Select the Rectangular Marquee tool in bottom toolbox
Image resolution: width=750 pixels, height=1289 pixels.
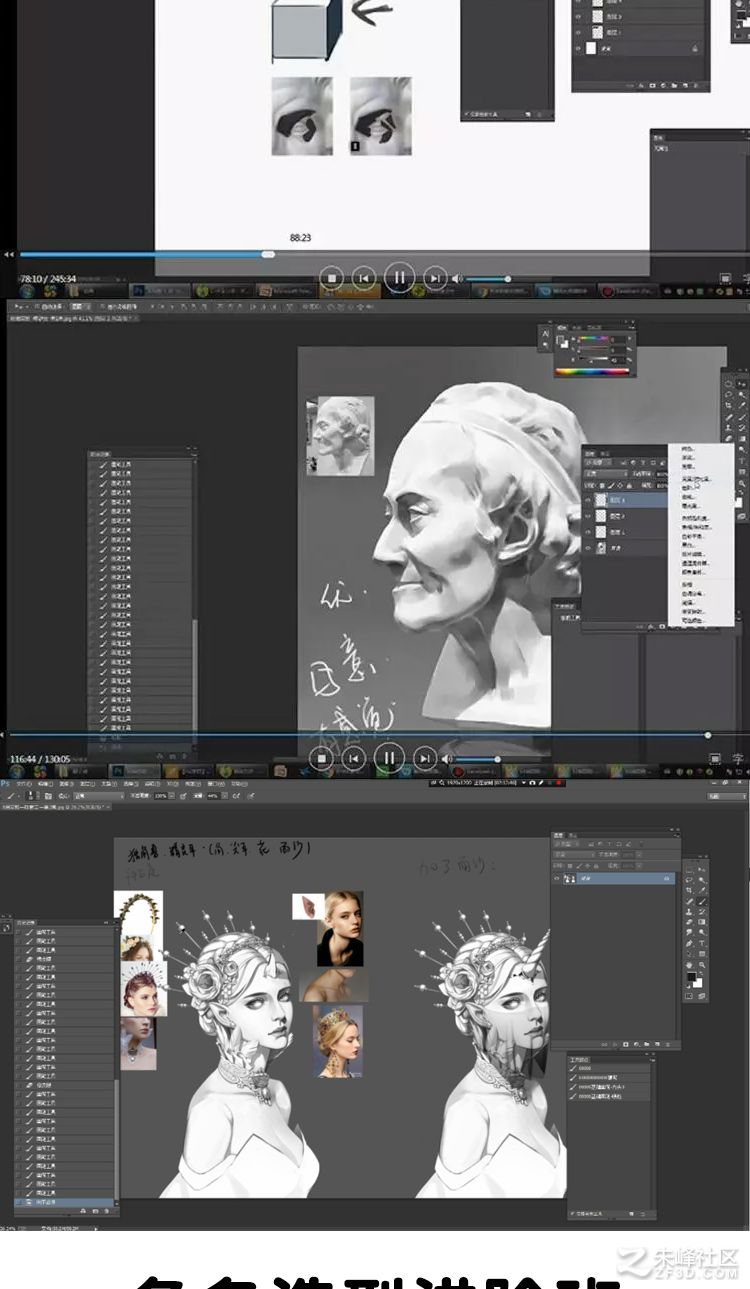pos(689,870)
